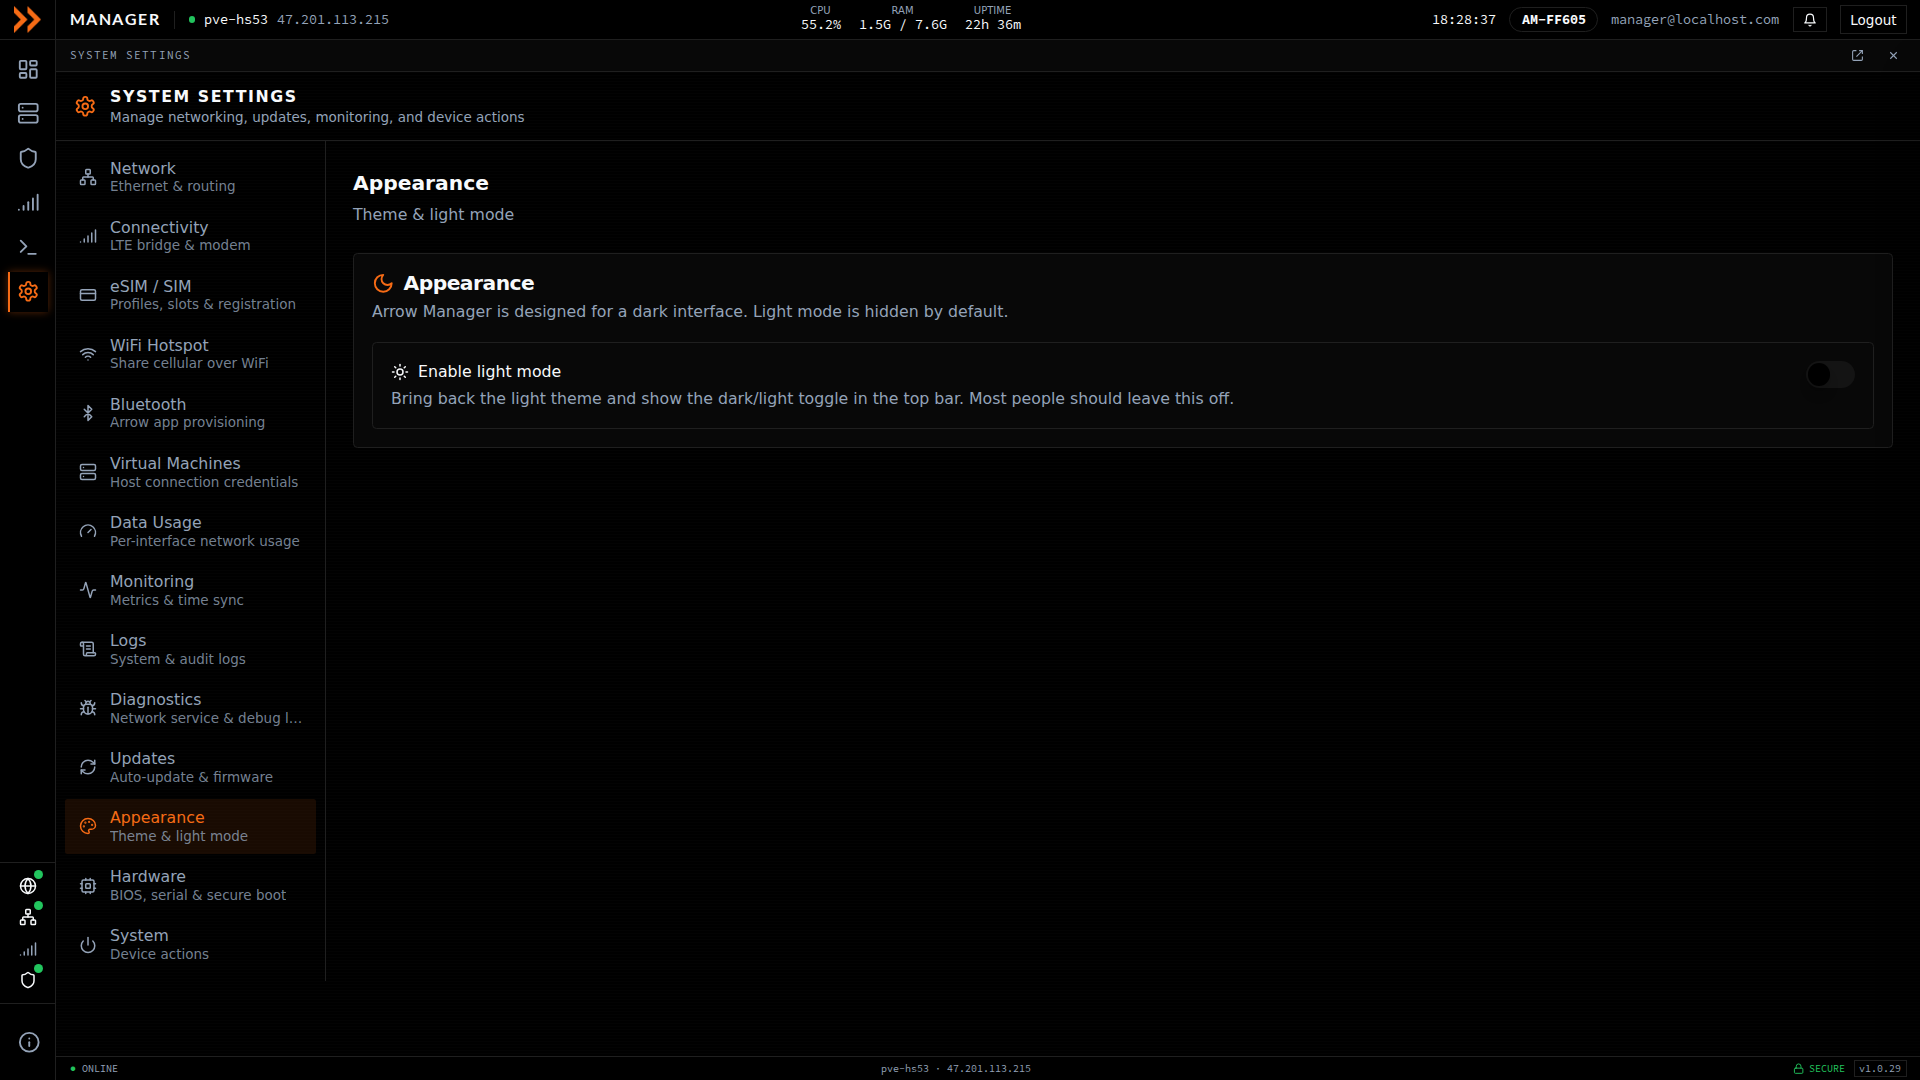
Task: Click the notification bell icon
Action: click(x=1810, y=20)
